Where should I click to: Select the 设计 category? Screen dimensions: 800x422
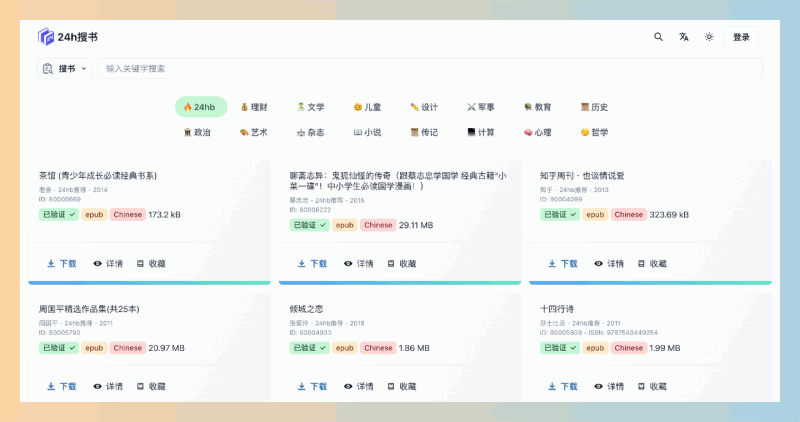[x=424, y=107]
